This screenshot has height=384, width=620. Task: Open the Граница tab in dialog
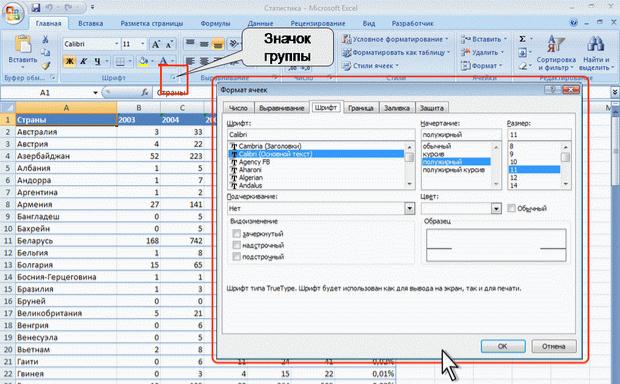pyautogui.click(x=361, y=108)
